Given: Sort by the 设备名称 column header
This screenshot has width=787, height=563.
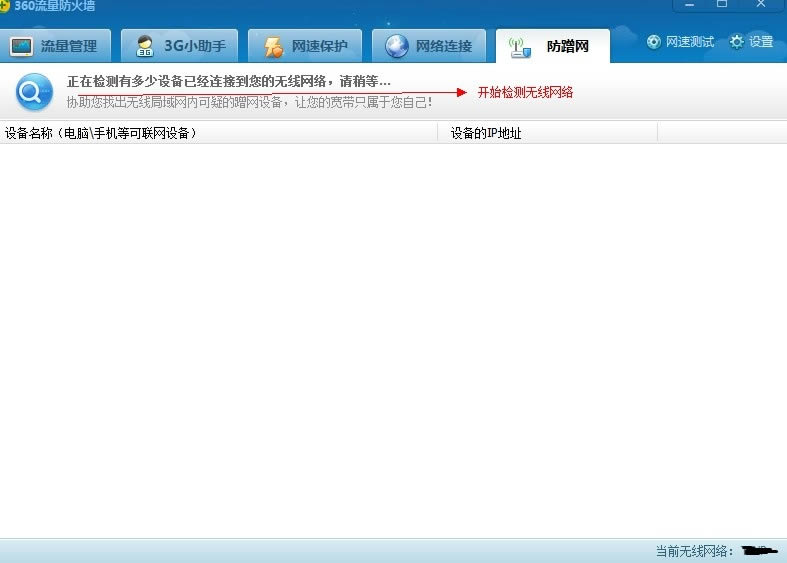Looking at the screenshot, I should click(x=100, y=133).
